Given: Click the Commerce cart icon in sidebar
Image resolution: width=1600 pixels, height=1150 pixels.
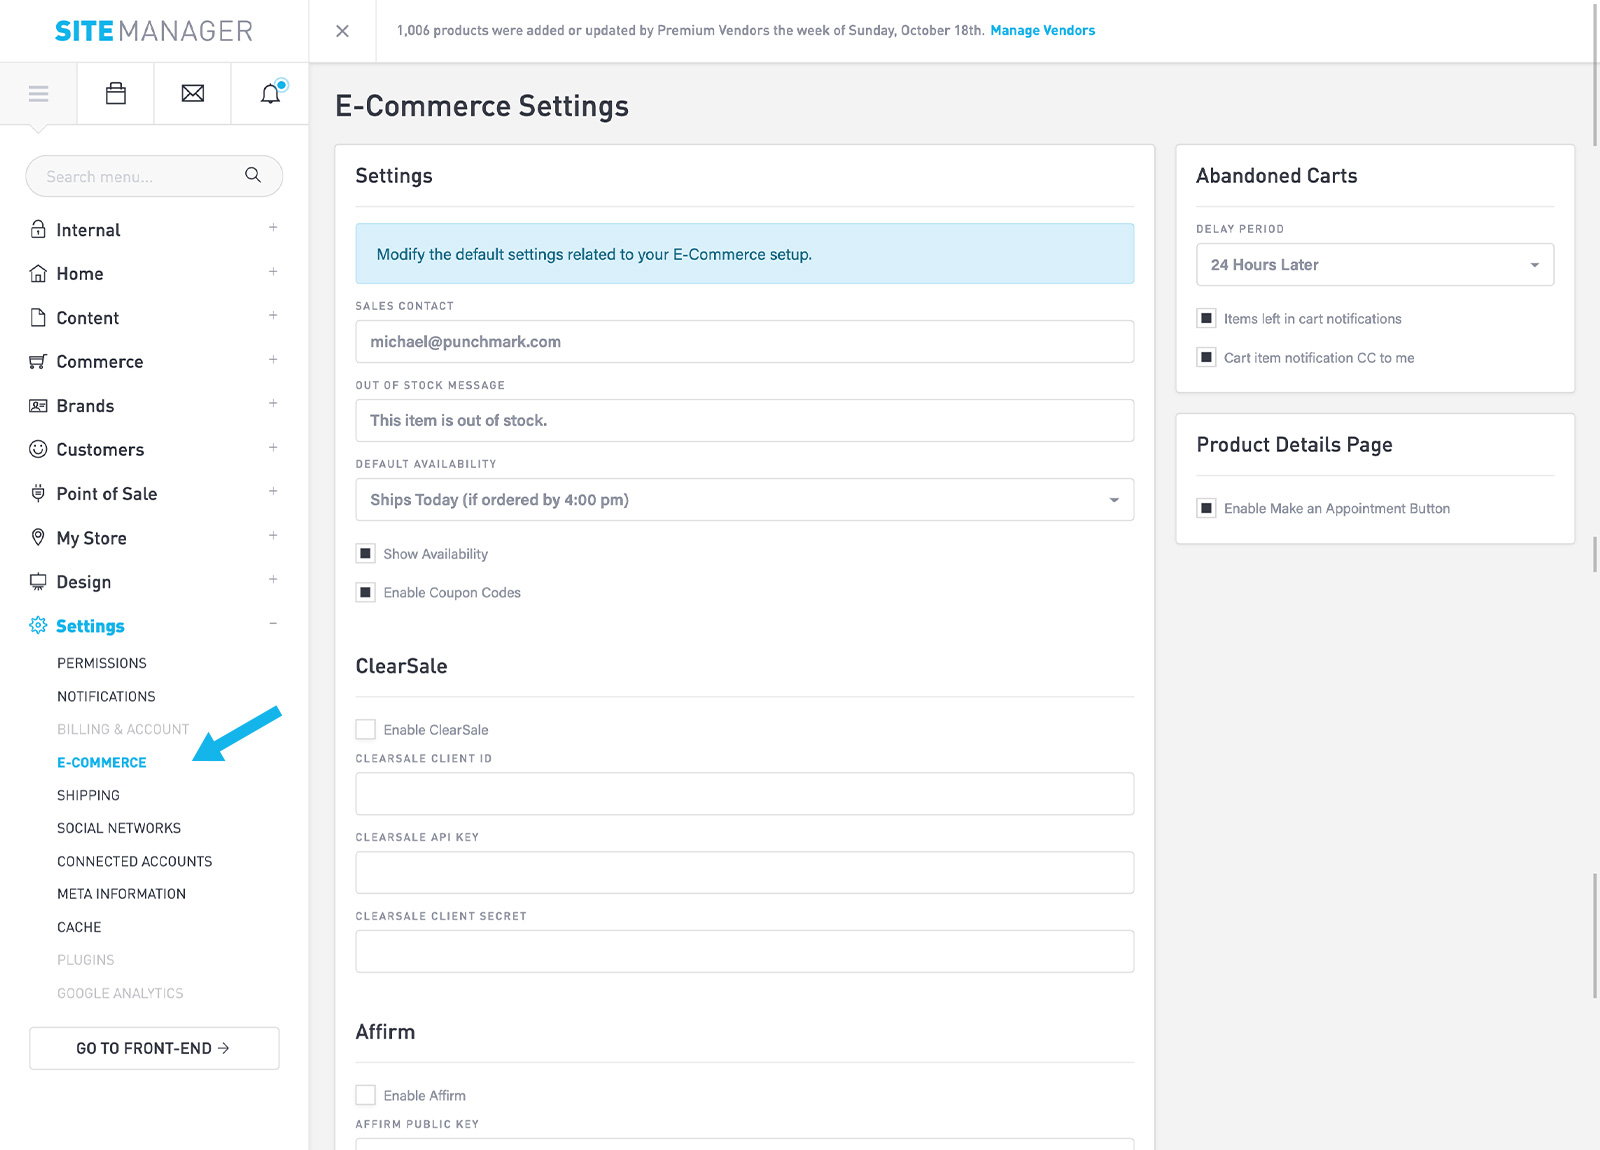Looking at the screenshot, I should 38,361.
